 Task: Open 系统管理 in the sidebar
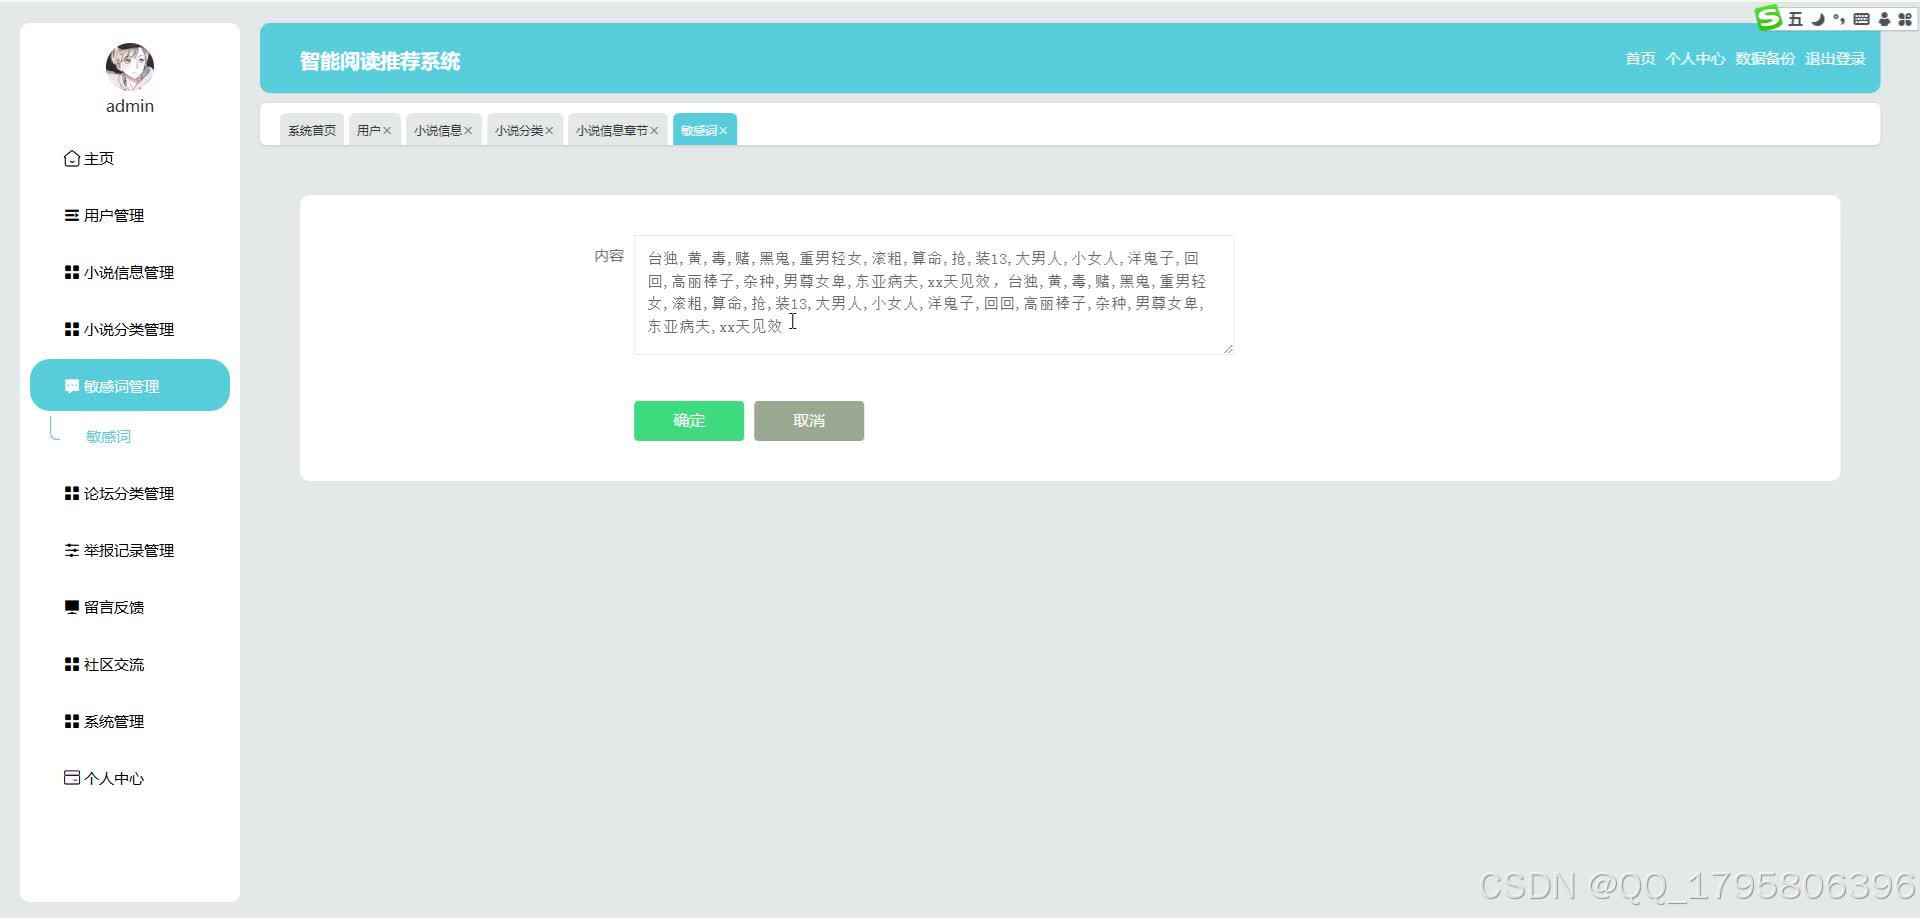click(x=130, y=721)
